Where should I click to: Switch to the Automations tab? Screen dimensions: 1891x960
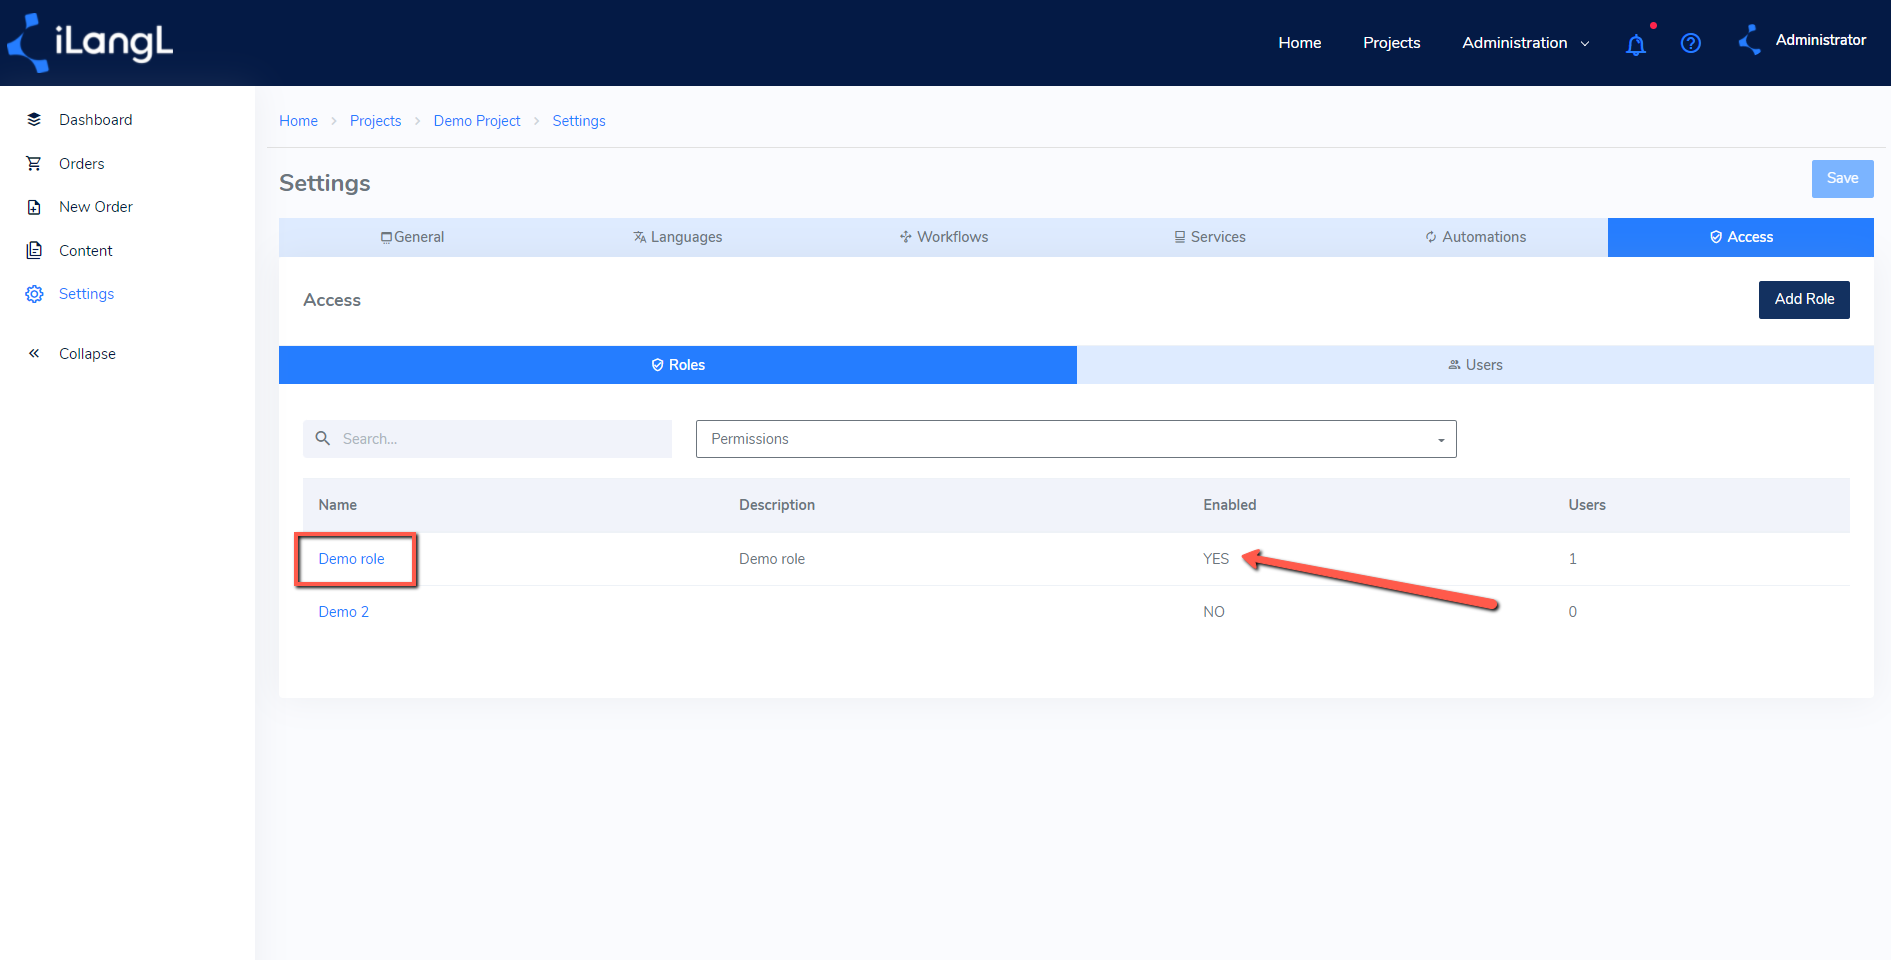point(1476,237)
